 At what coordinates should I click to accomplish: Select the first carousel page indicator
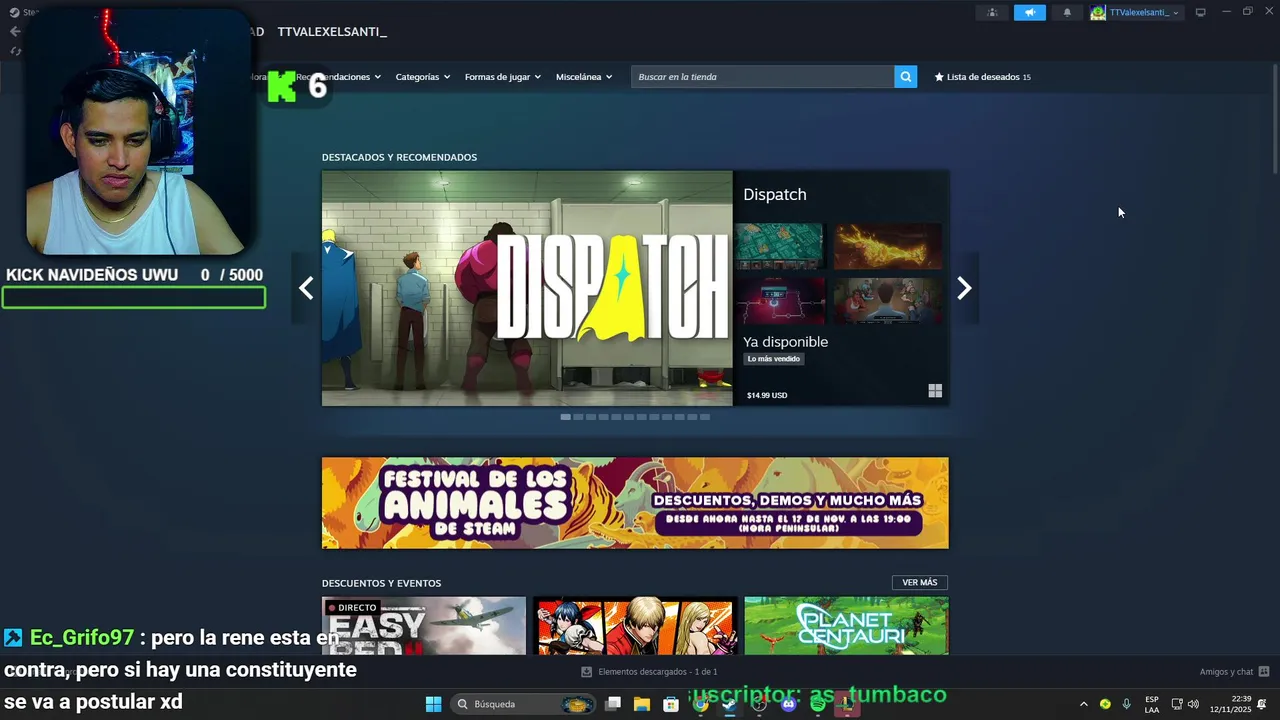pyautogui.click(x=565, y=417)
